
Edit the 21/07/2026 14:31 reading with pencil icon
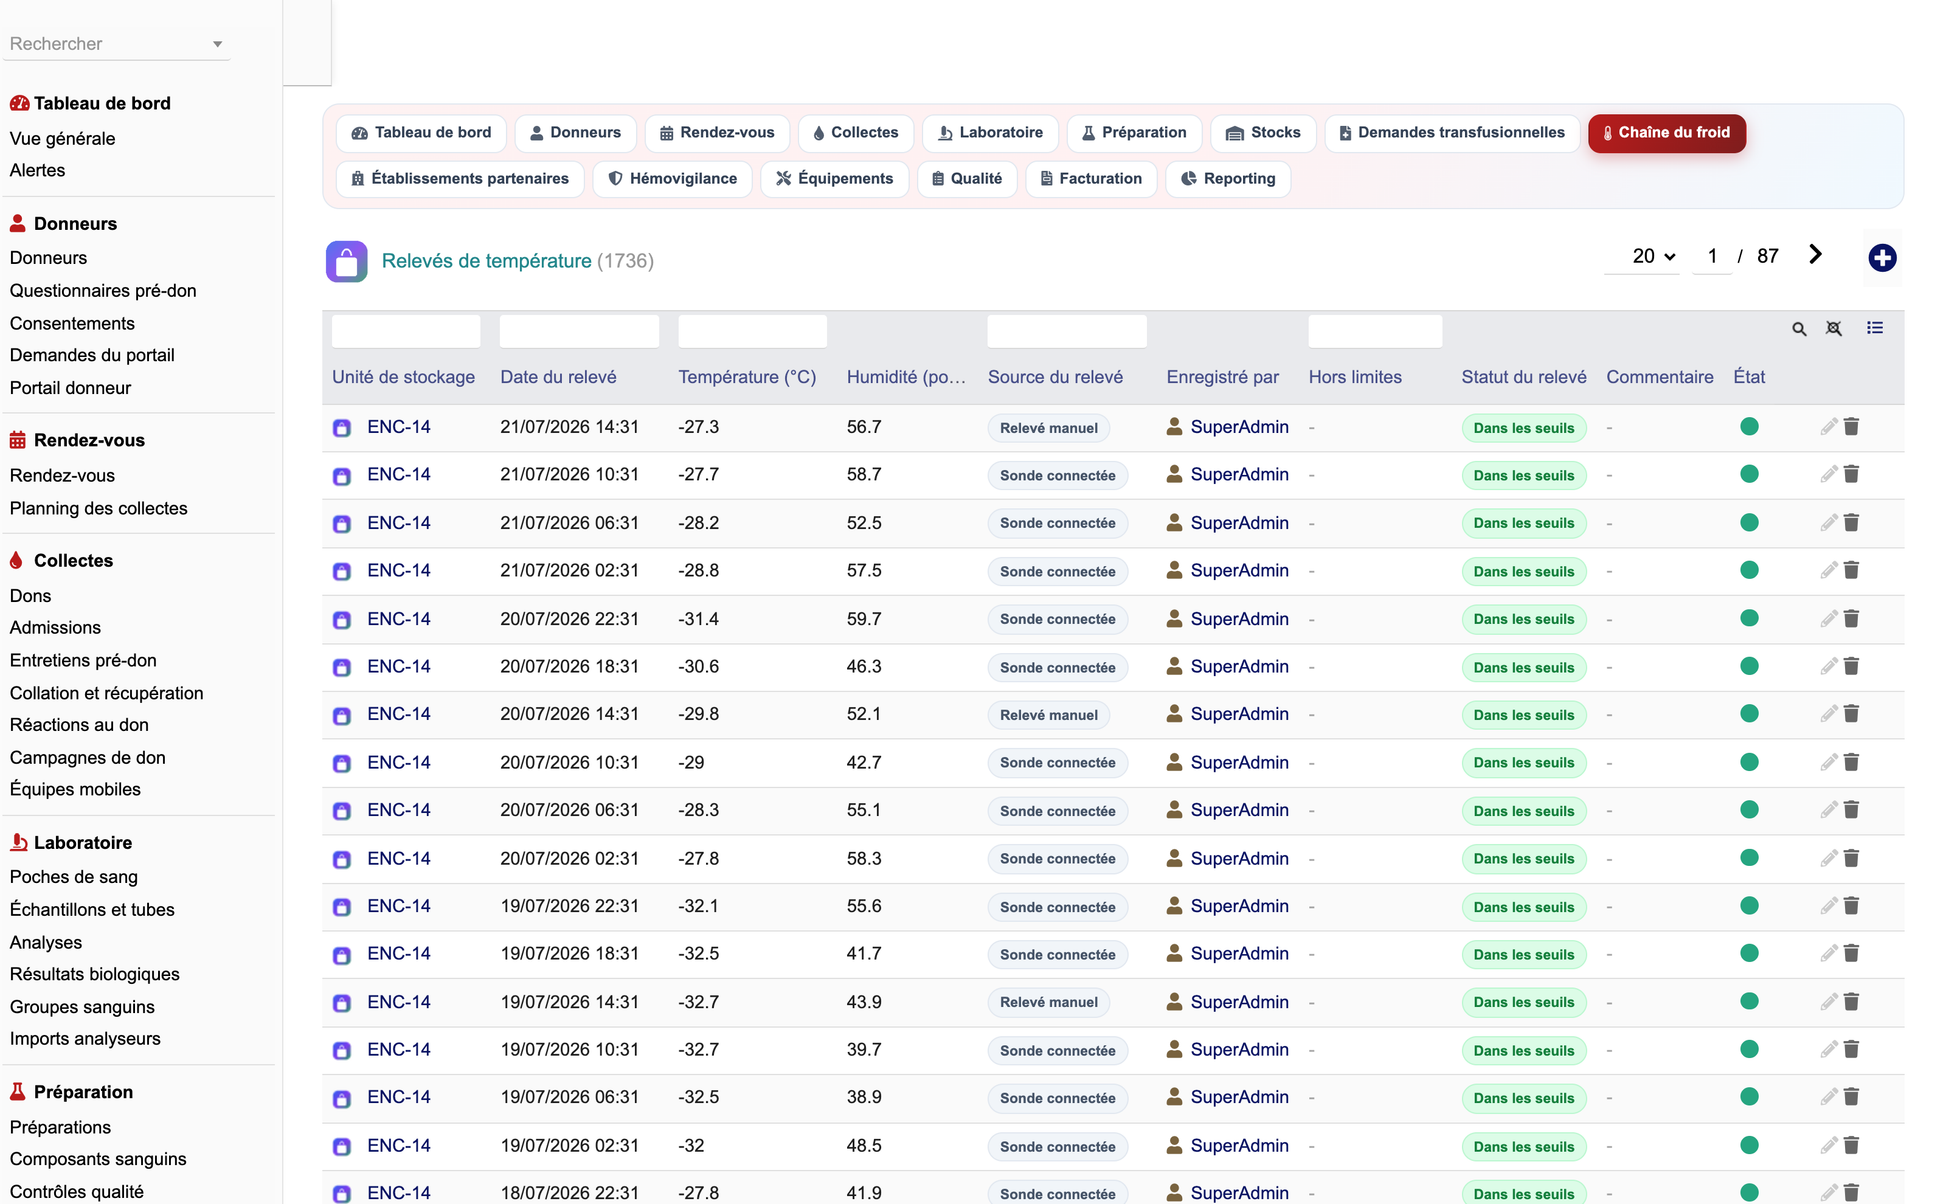[1828, 427]
